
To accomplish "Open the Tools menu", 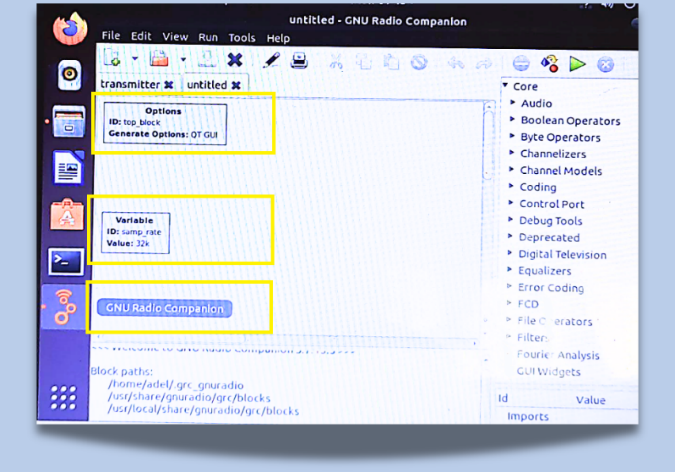I will tap(241, 38).
